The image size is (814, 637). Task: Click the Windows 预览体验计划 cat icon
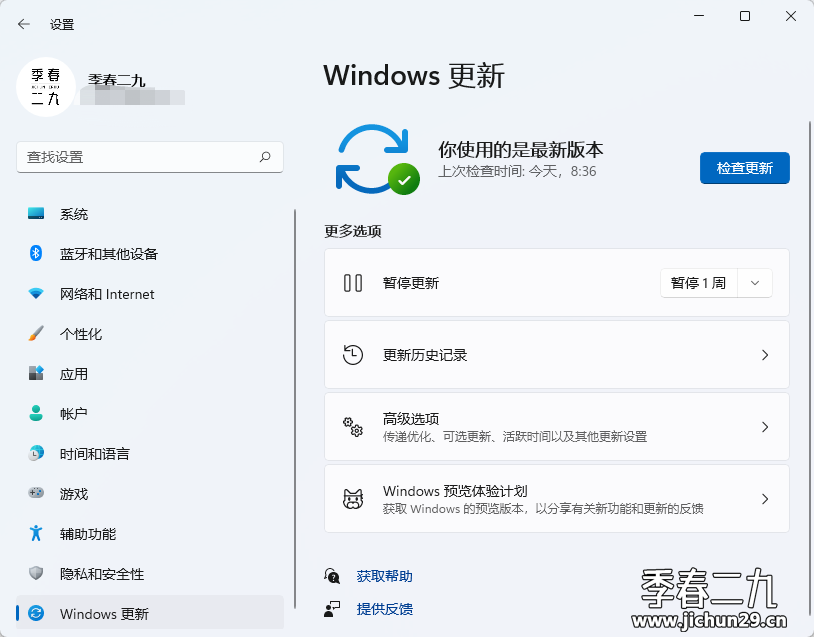352,498
